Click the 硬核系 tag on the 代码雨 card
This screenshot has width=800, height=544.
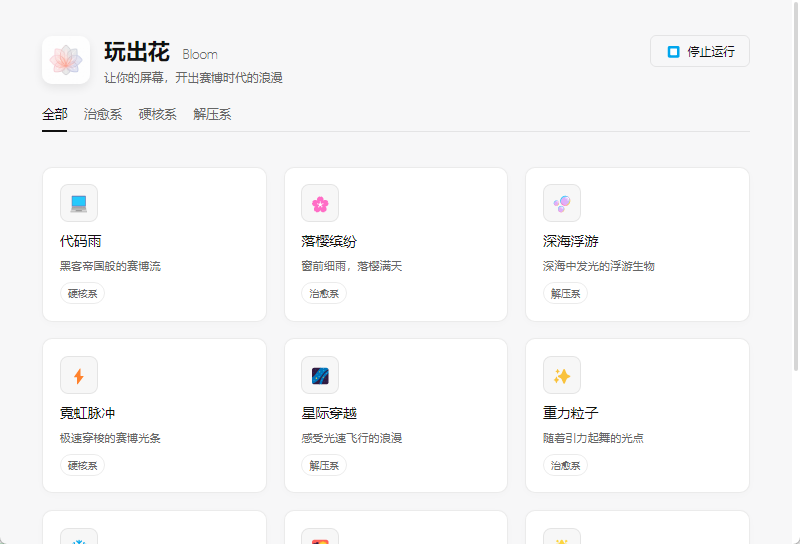coord(83,294)
